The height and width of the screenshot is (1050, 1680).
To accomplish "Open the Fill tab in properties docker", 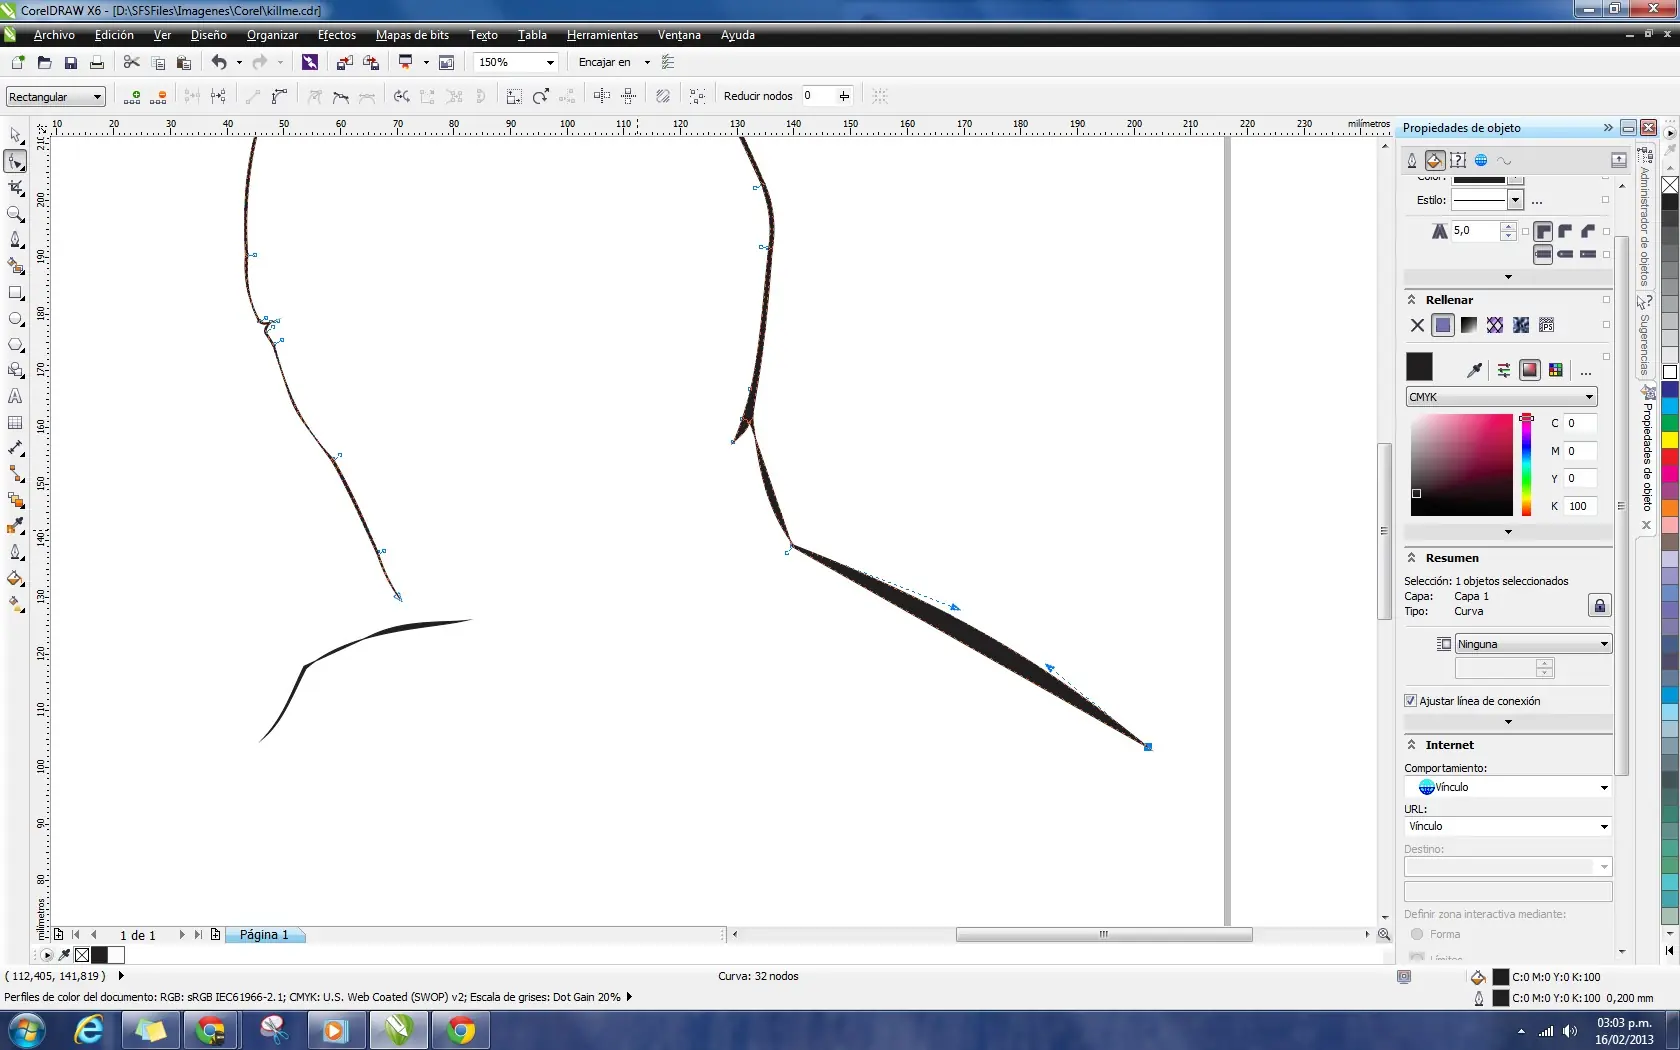I will click(x=1435, y=160).
